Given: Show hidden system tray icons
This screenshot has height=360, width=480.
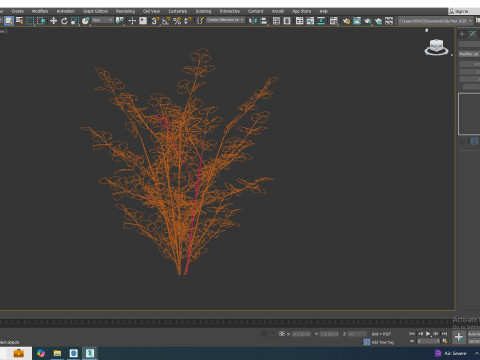Looking at the screenshot, I should click(x=477, y=353).
